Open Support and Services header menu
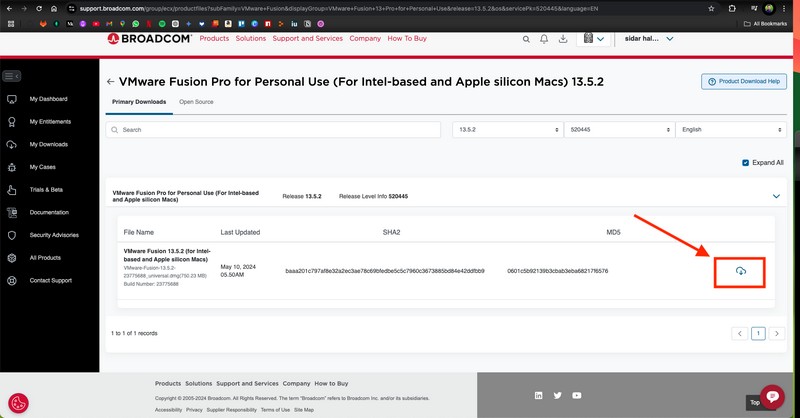800x418 pixels. [x=308, y=39]
